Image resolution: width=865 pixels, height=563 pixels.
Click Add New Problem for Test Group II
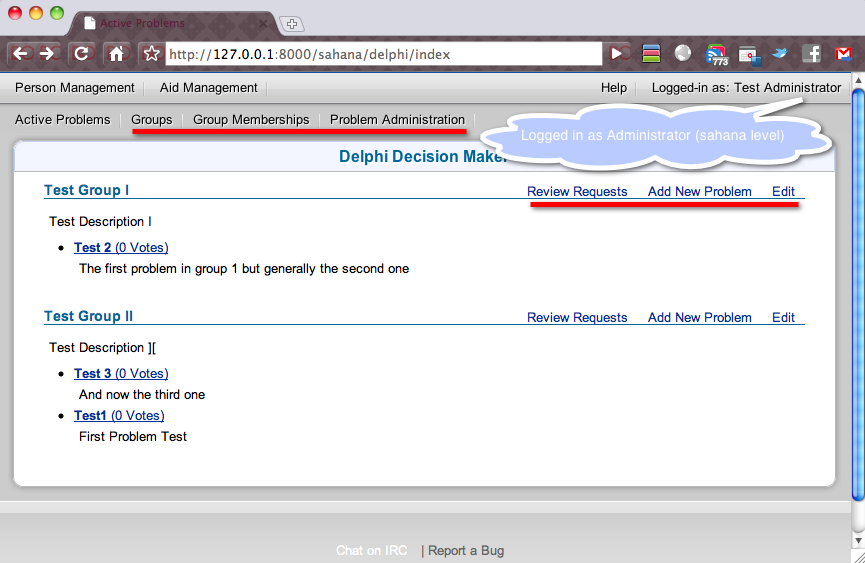tap(699, 318)
